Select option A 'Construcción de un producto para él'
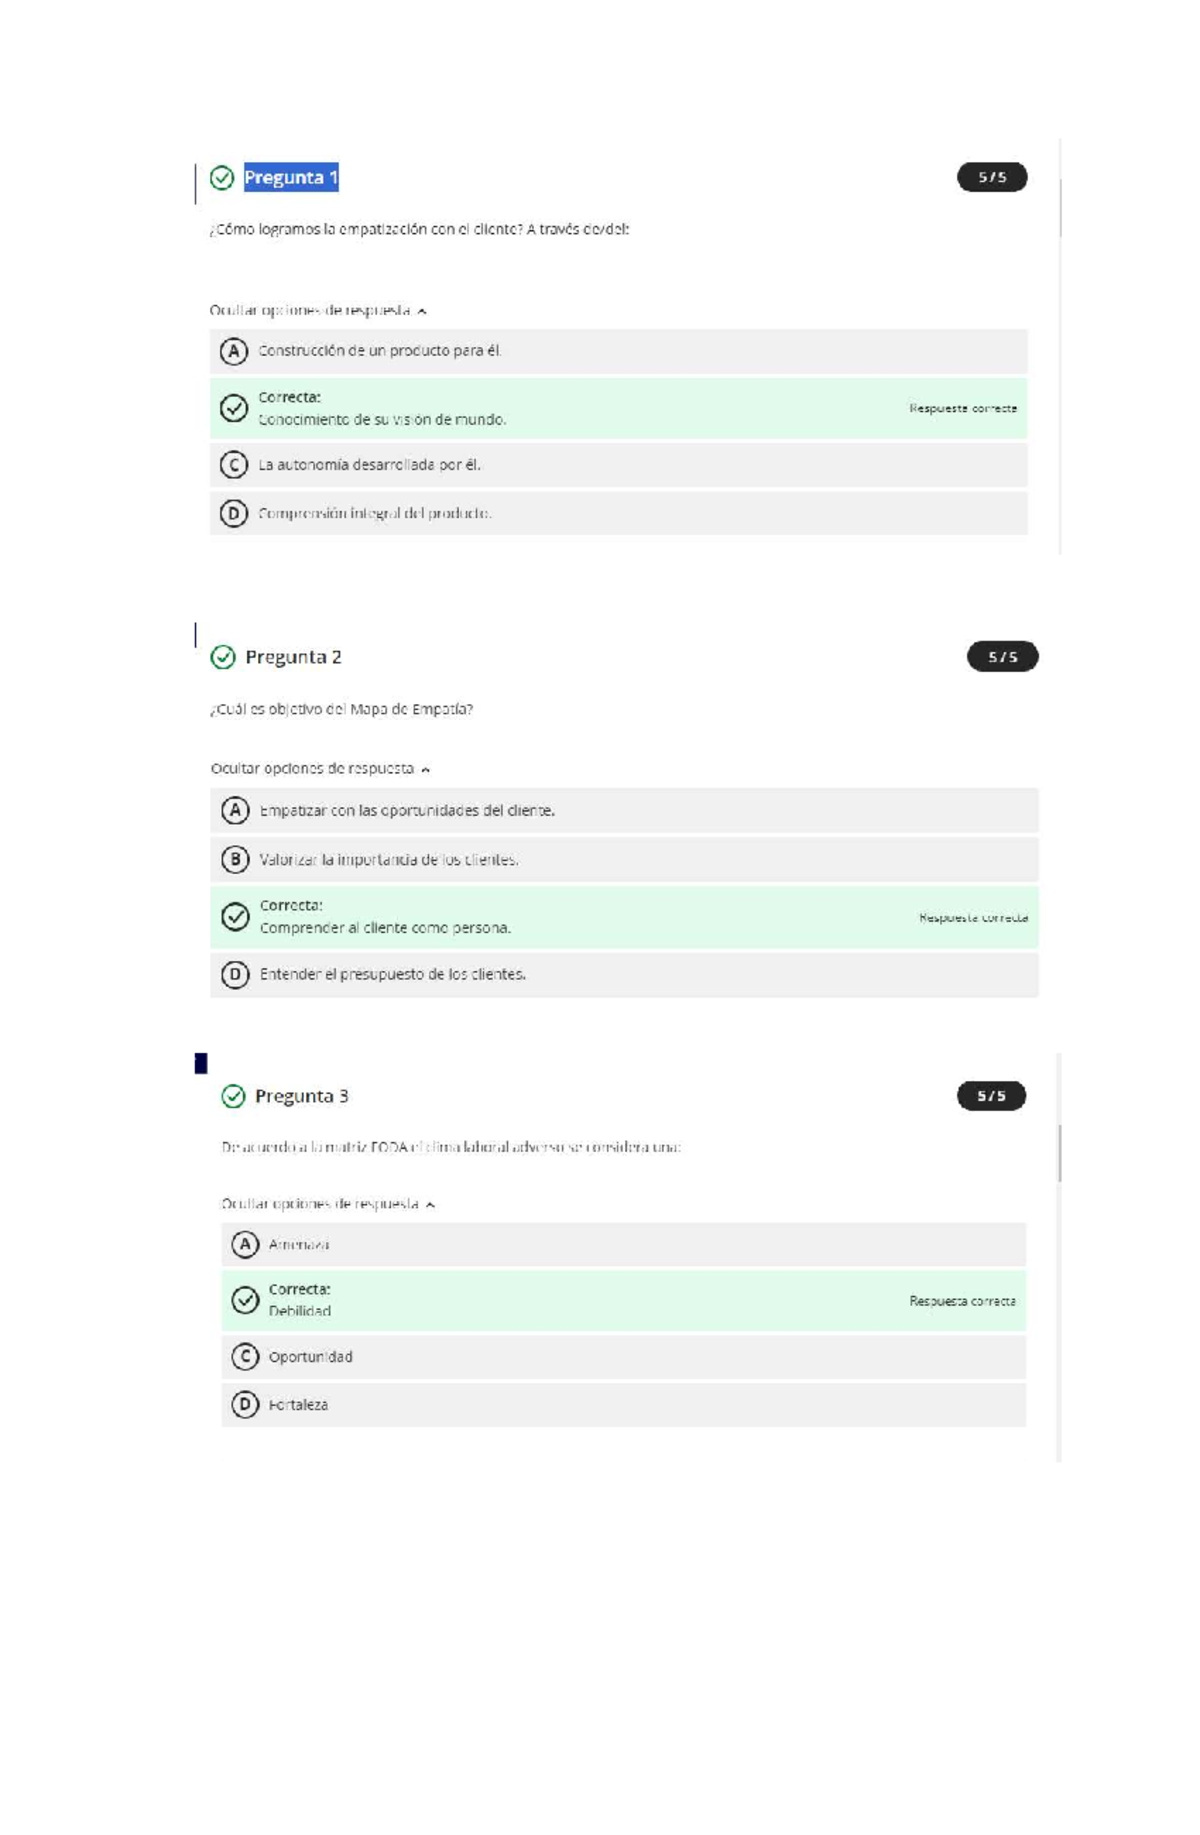Screen dimensions: 1200x1835 [234, 351]
